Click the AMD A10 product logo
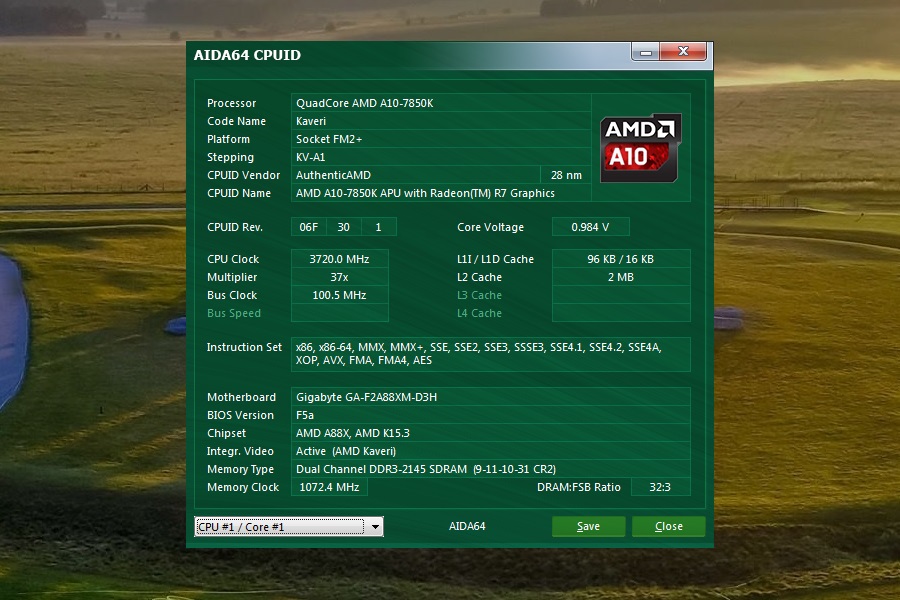 [x=638, y=147]
